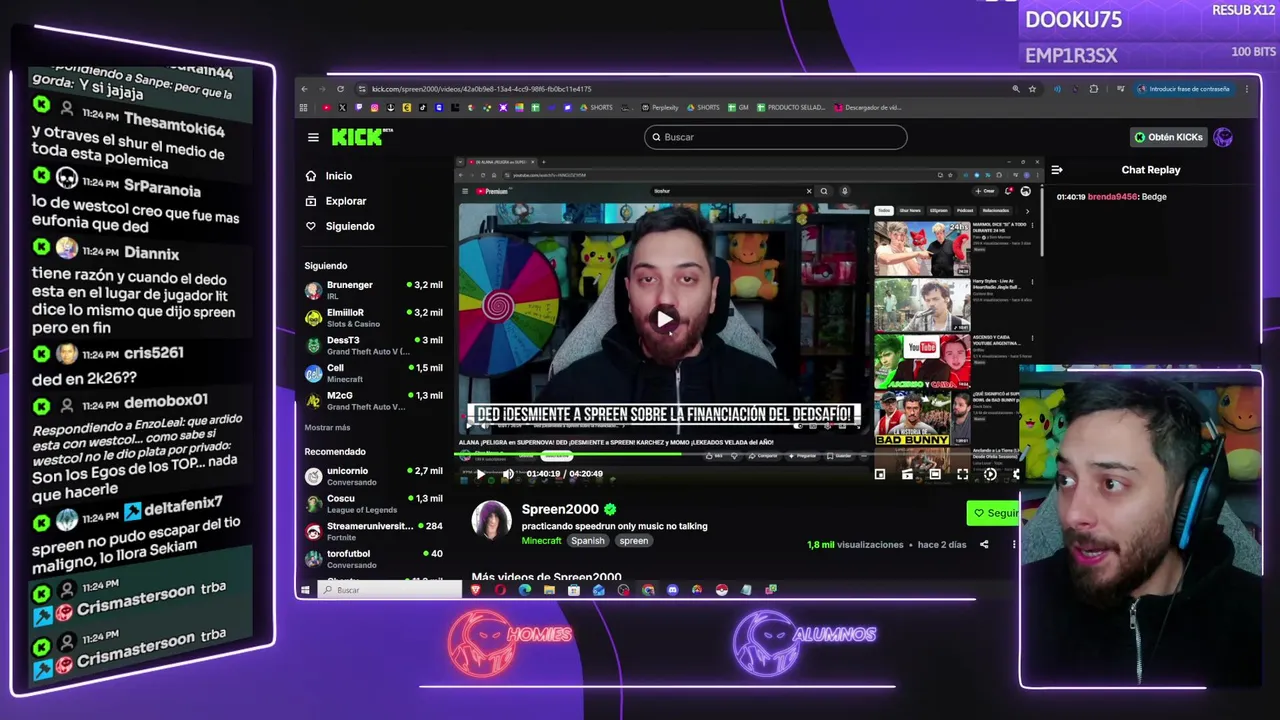
Task: Open the Windows Start button
Action: (305, 590)
